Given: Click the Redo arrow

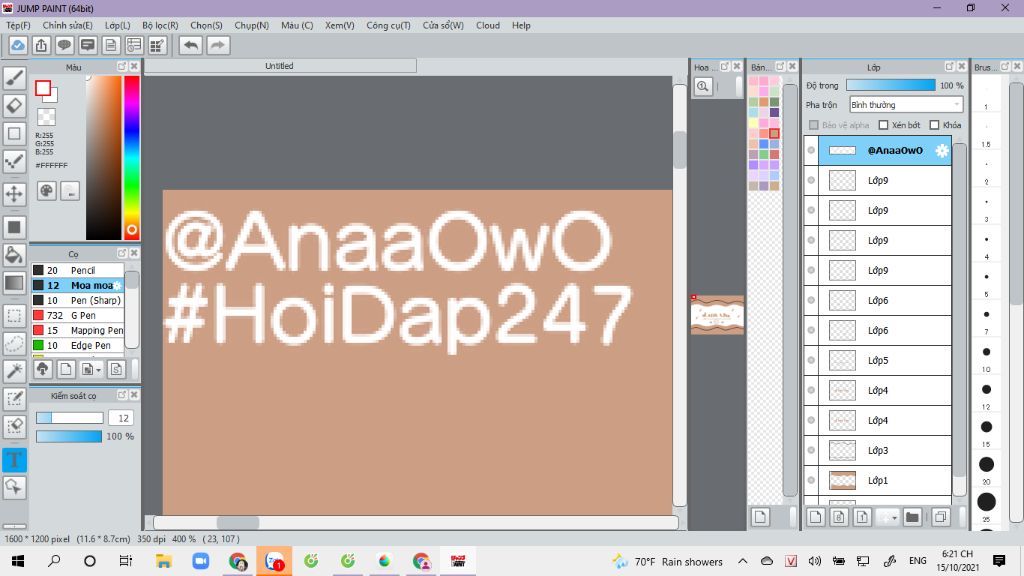Looking at the screenshot, I should click(x=218, y=45).
